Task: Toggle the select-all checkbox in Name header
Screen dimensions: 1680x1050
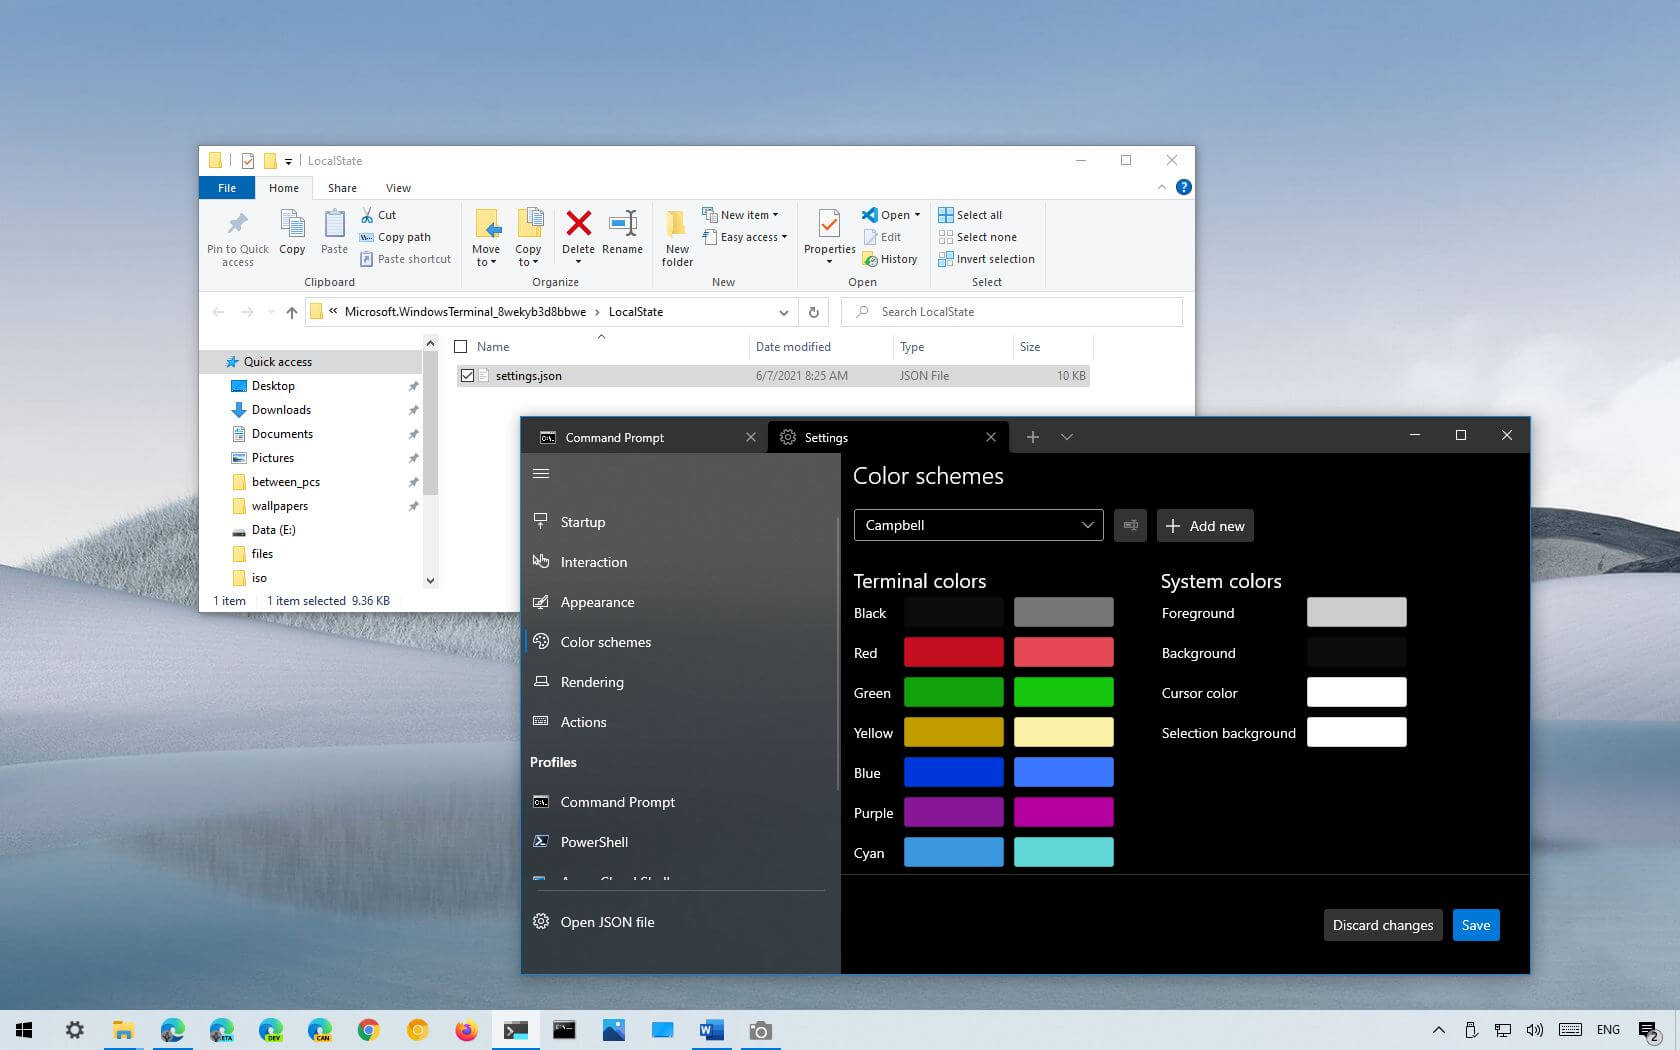Action: click(461, 347)
